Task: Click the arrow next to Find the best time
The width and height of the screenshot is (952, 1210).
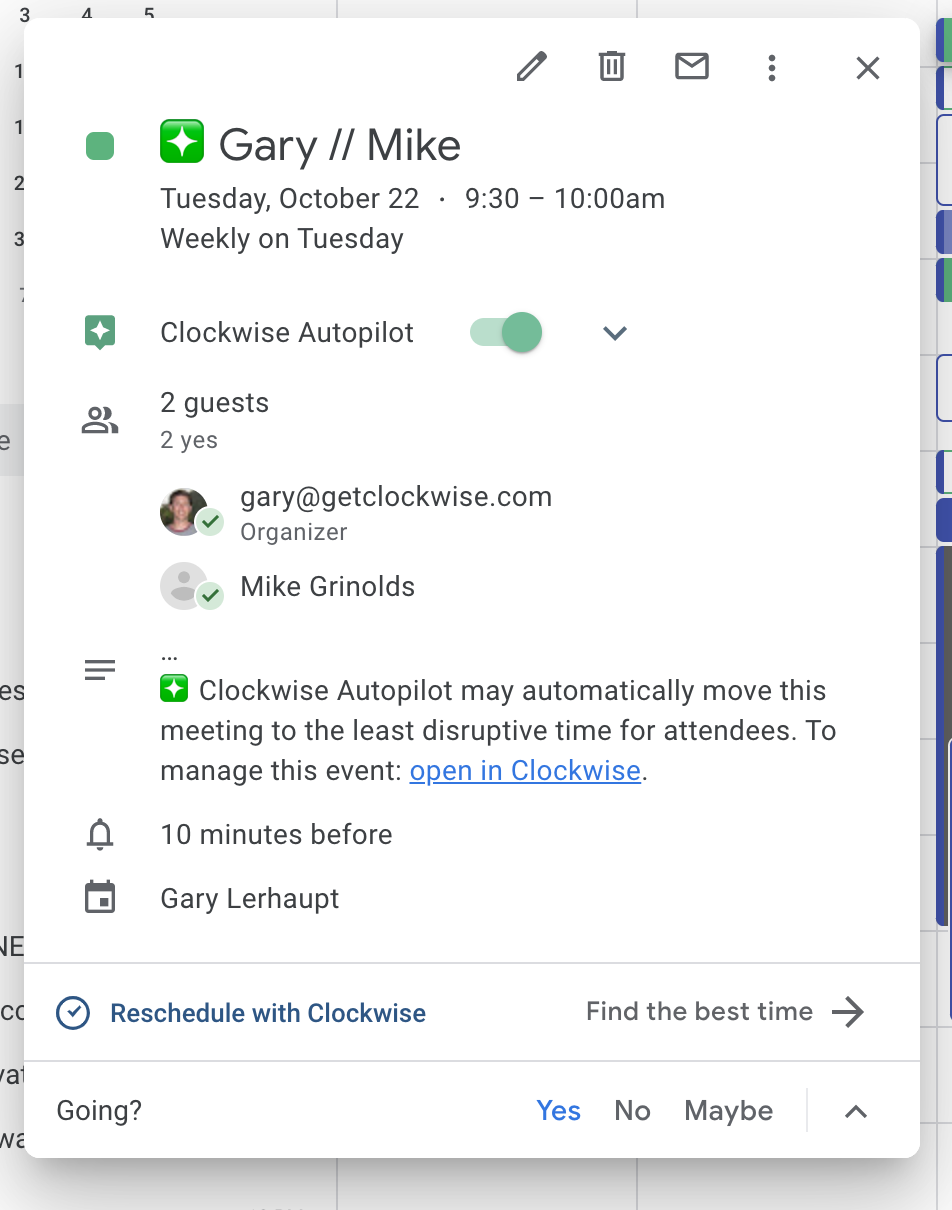Action: [x=848, y=1012]
